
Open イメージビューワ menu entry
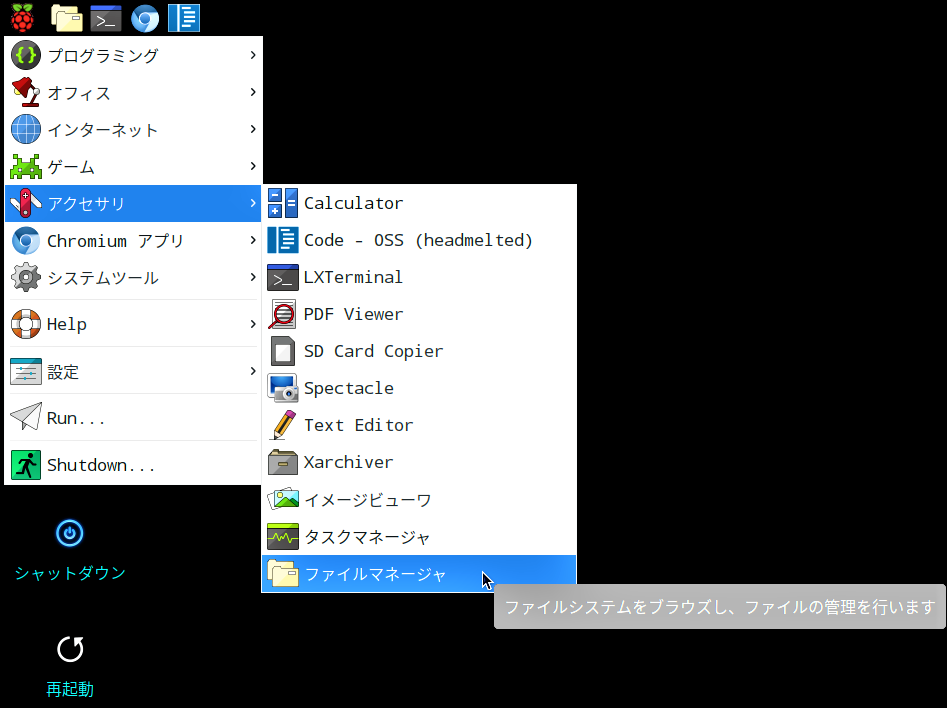419,500
